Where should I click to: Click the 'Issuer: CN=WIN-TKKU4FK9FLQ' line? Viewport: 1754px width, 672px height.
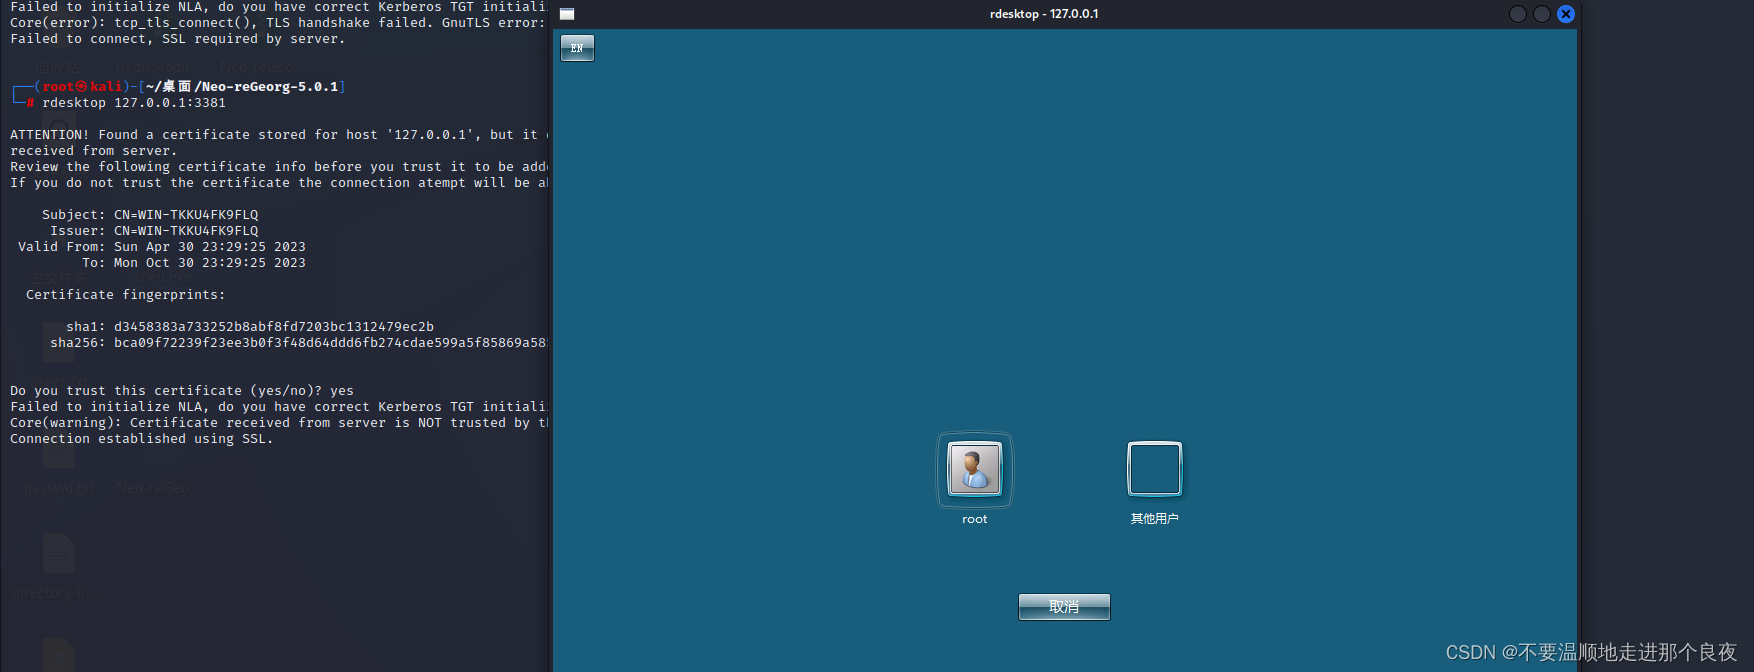154,231
